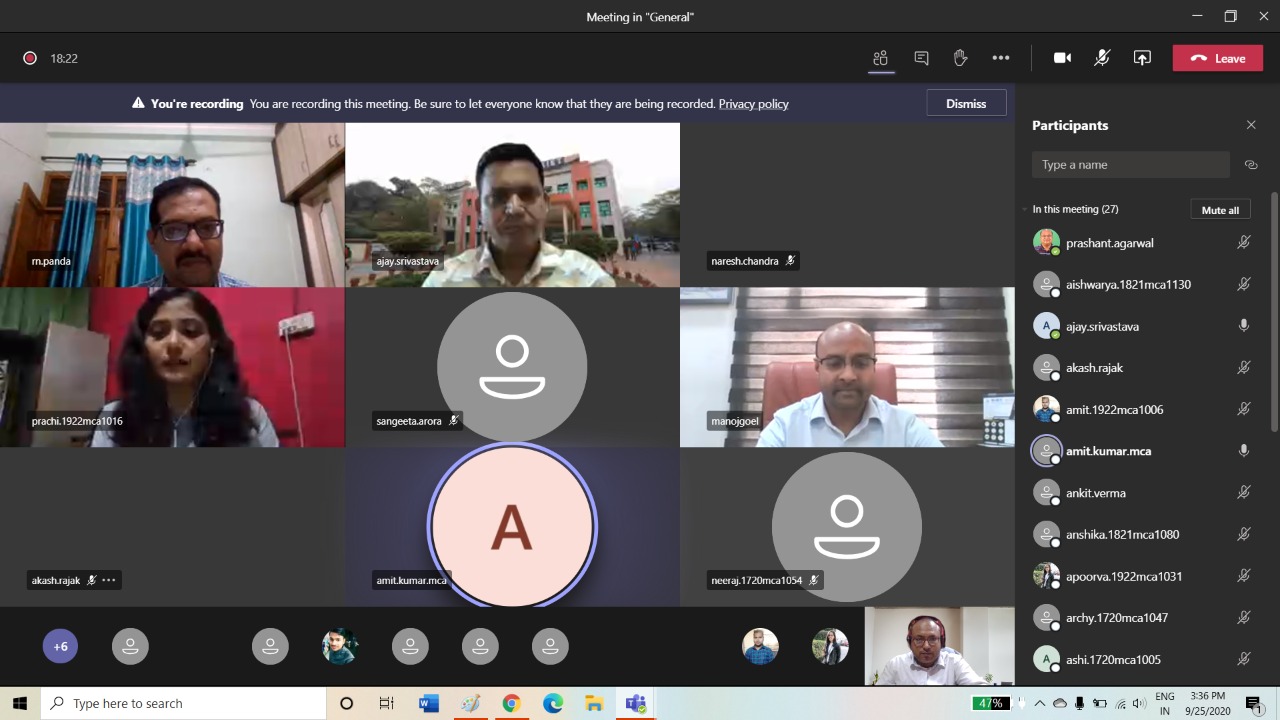The image size is (1280, 720).
Task: Open the conversation chat icon
Action: click(x=921, y=58)
